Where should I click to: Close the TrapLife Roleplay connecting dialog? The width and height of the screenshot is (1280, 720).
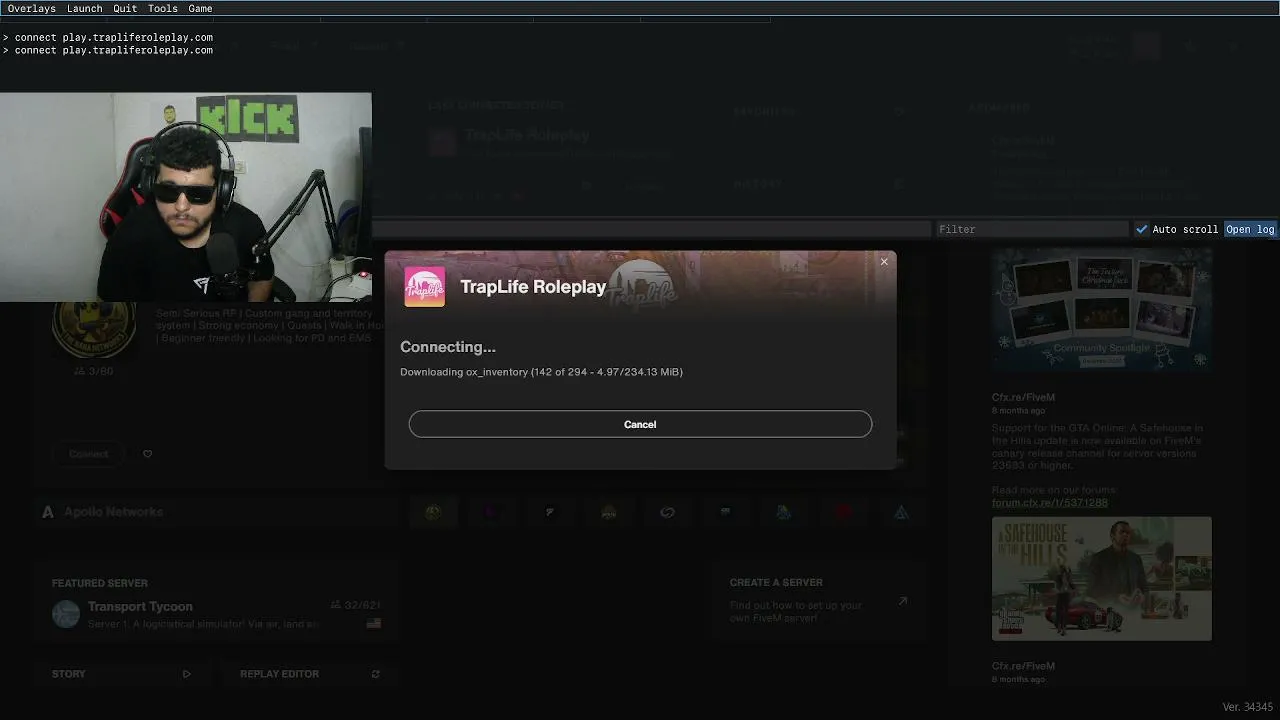(x=884, y=262)
